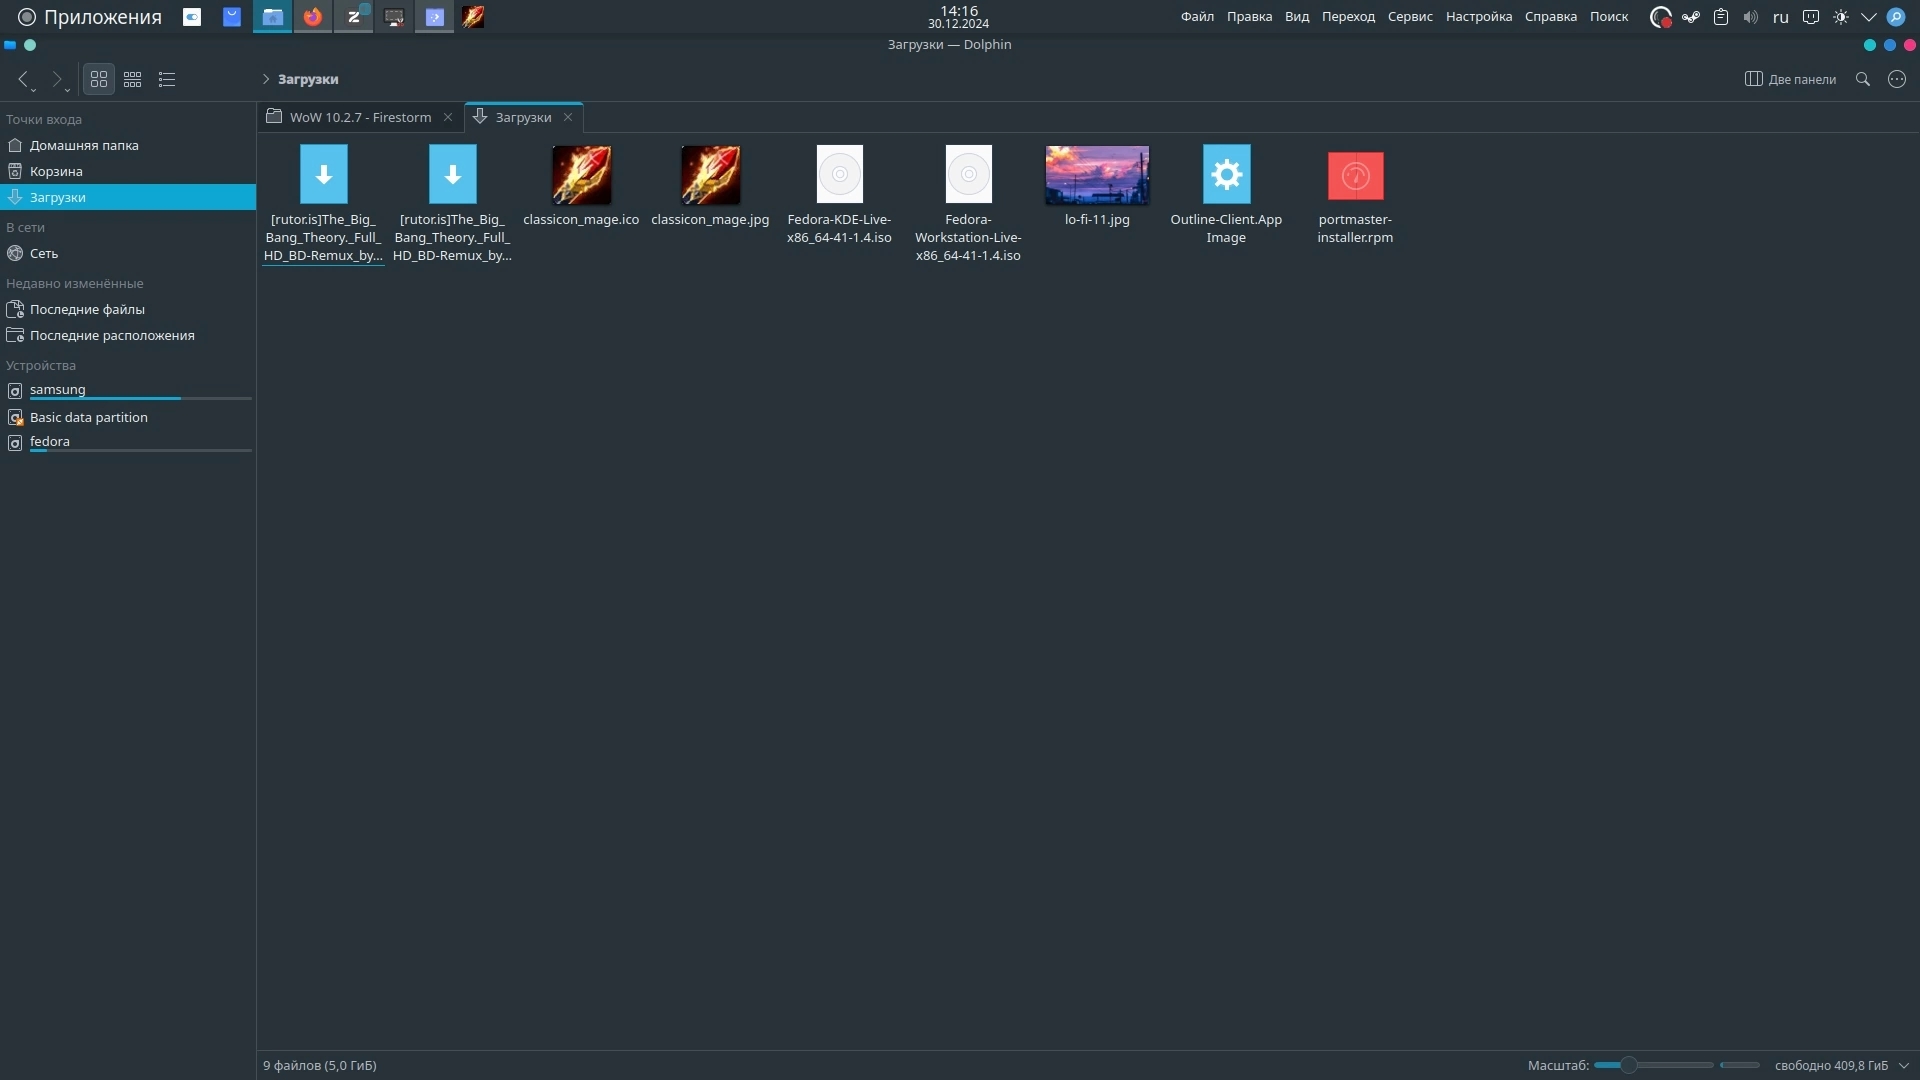This screenshot has width=1920, height=1080.
Task: Open the Вид menu
Action: [1297, 17]
